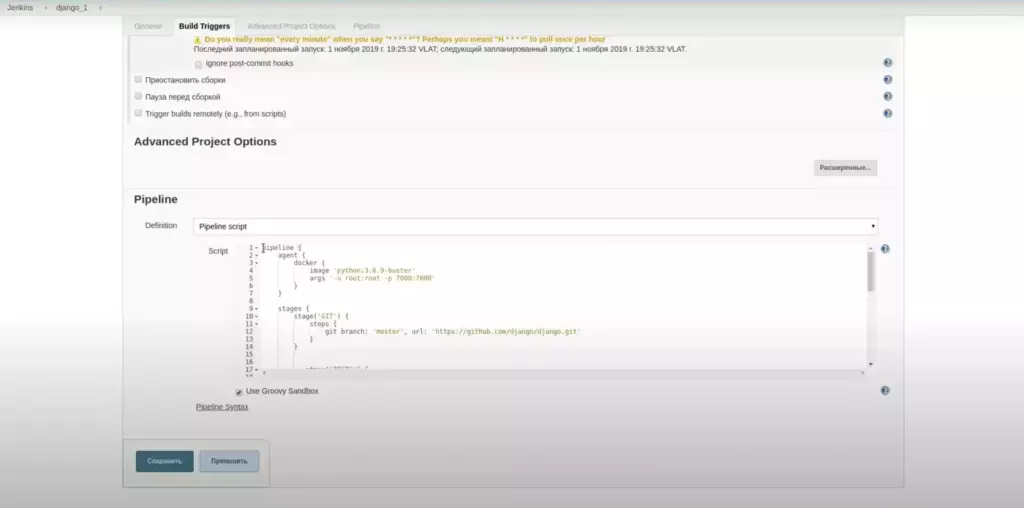Viewport: 1024px width, 508px height.
Task: Open the django_1 breadcrumb link
Action: 72,8
